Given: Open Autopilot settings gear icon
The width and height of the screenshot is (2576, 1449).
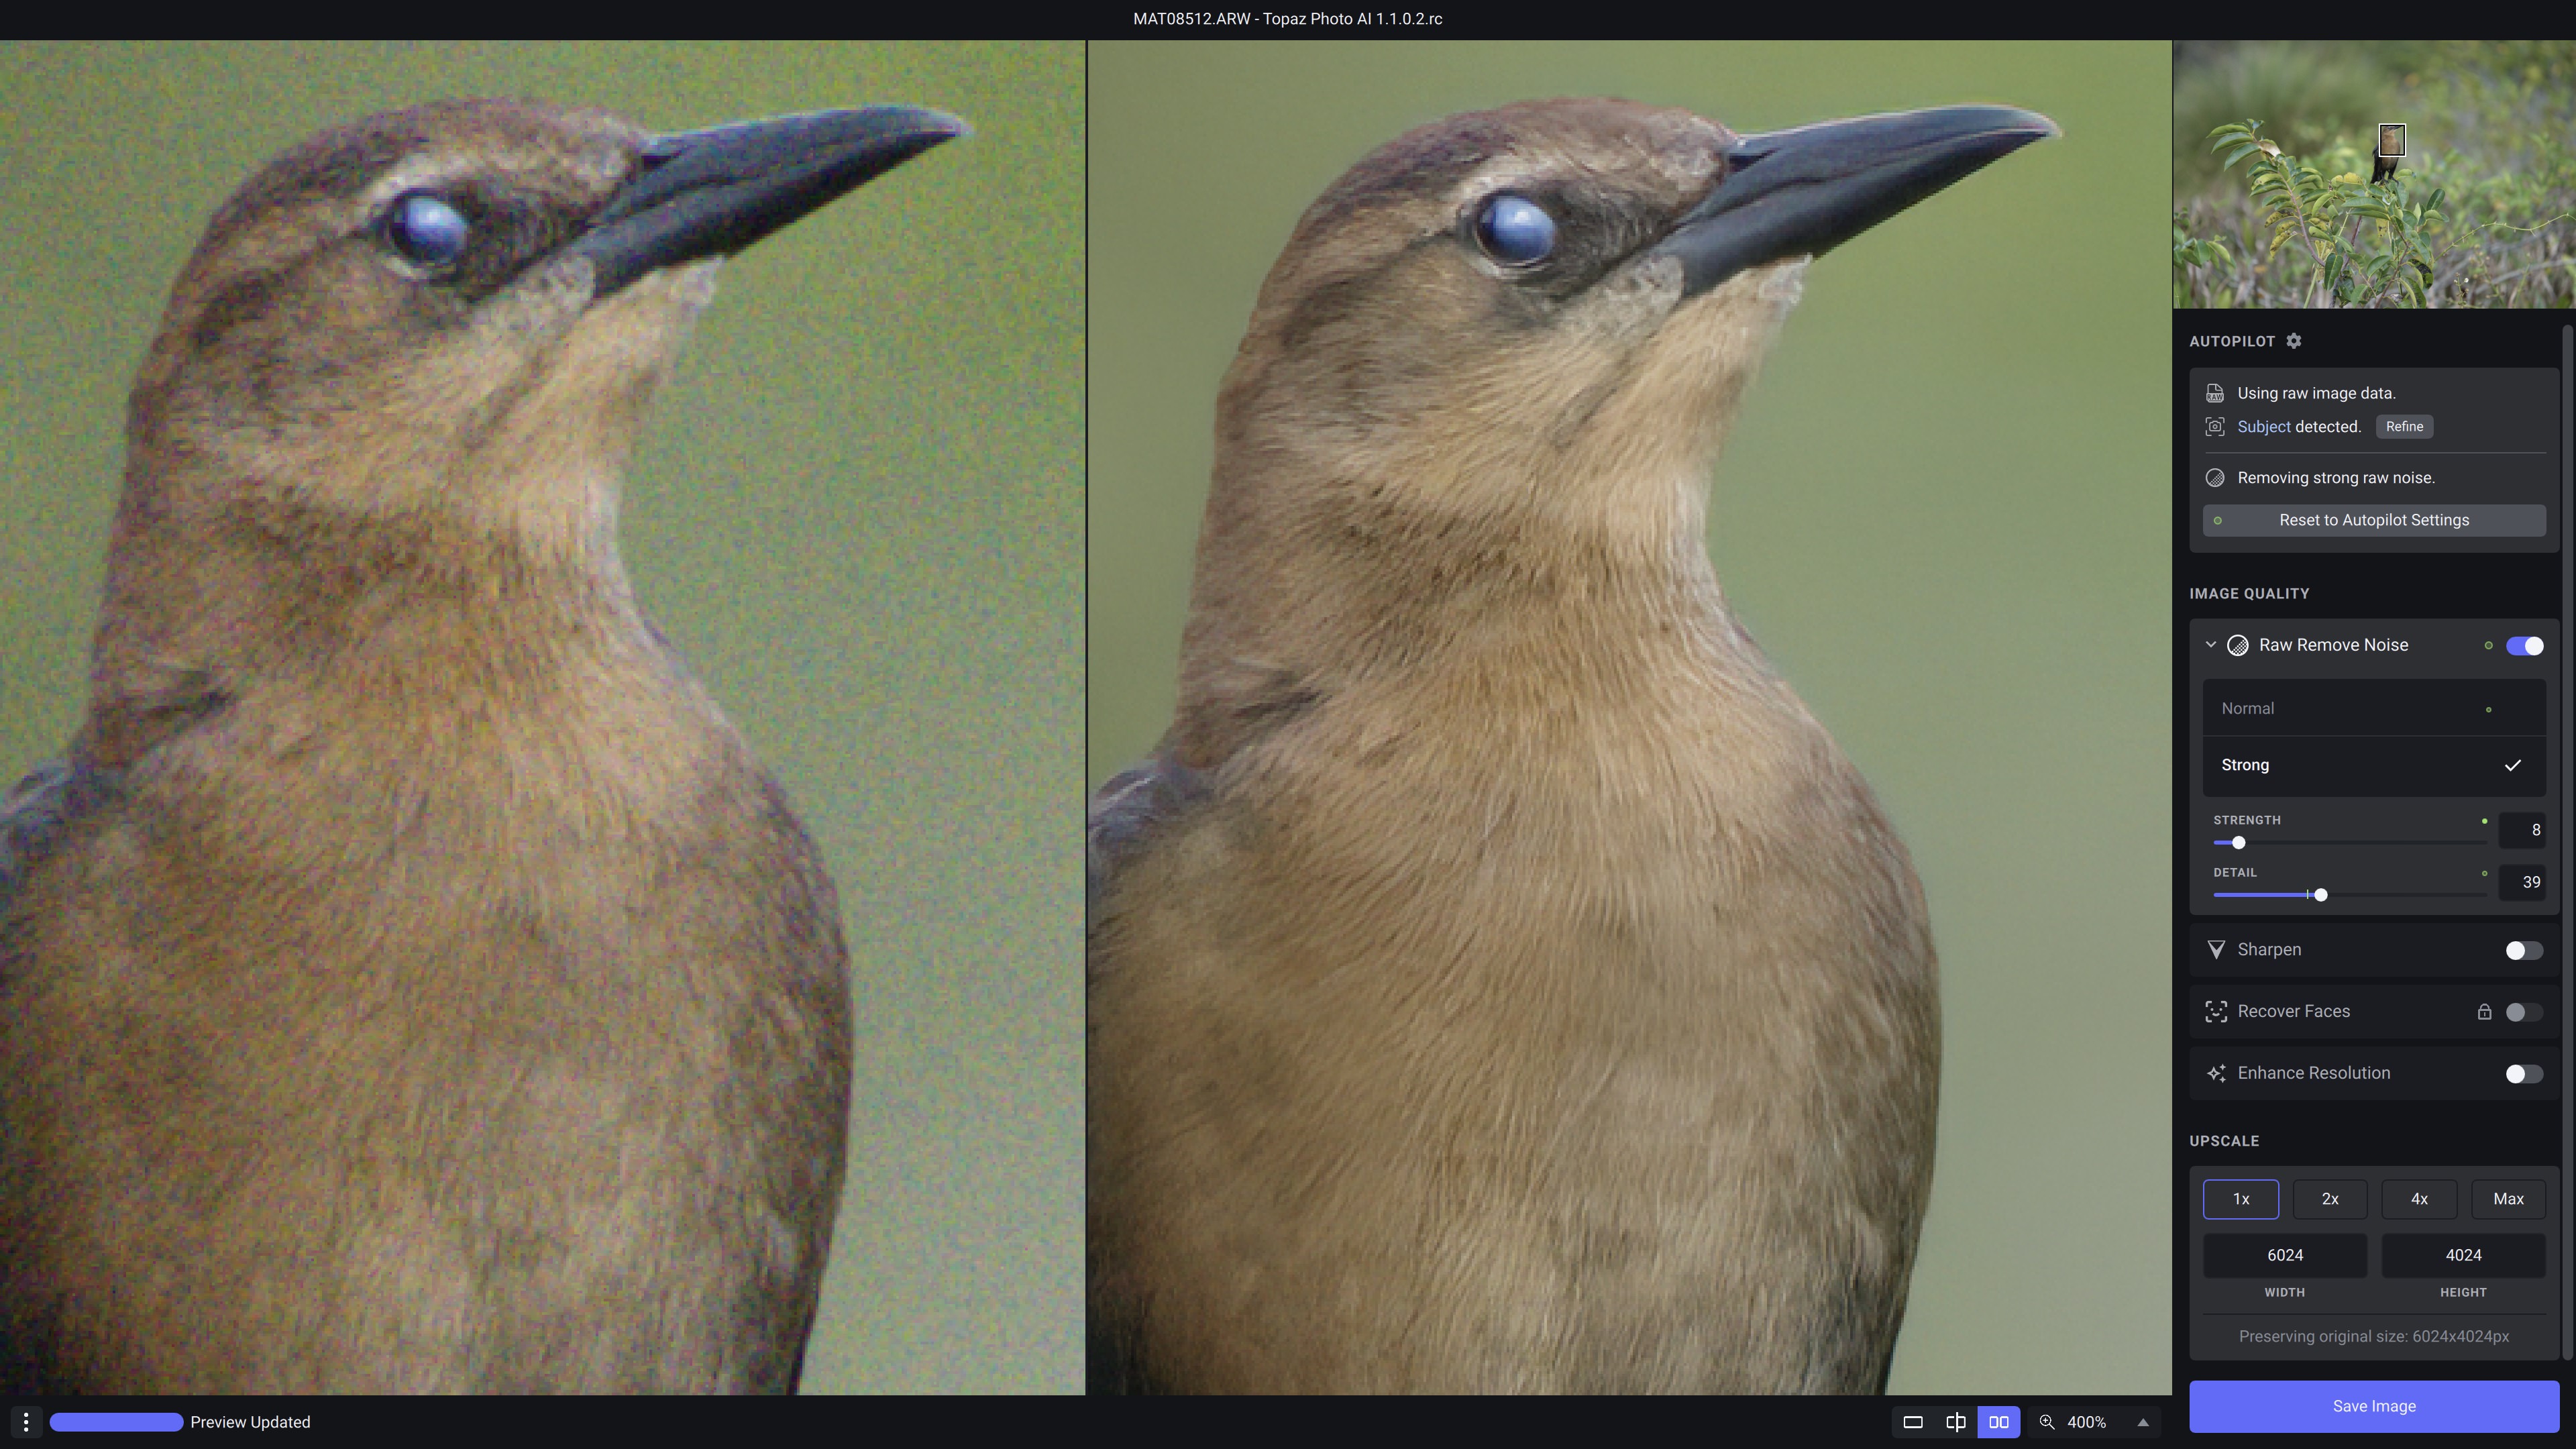Looking at the screenshot, I should pos(2294,341).
